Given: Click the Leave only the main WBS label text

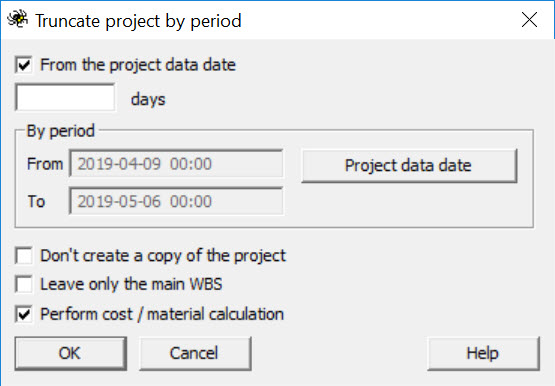Looking at the screenshot, I should point(131,284).
